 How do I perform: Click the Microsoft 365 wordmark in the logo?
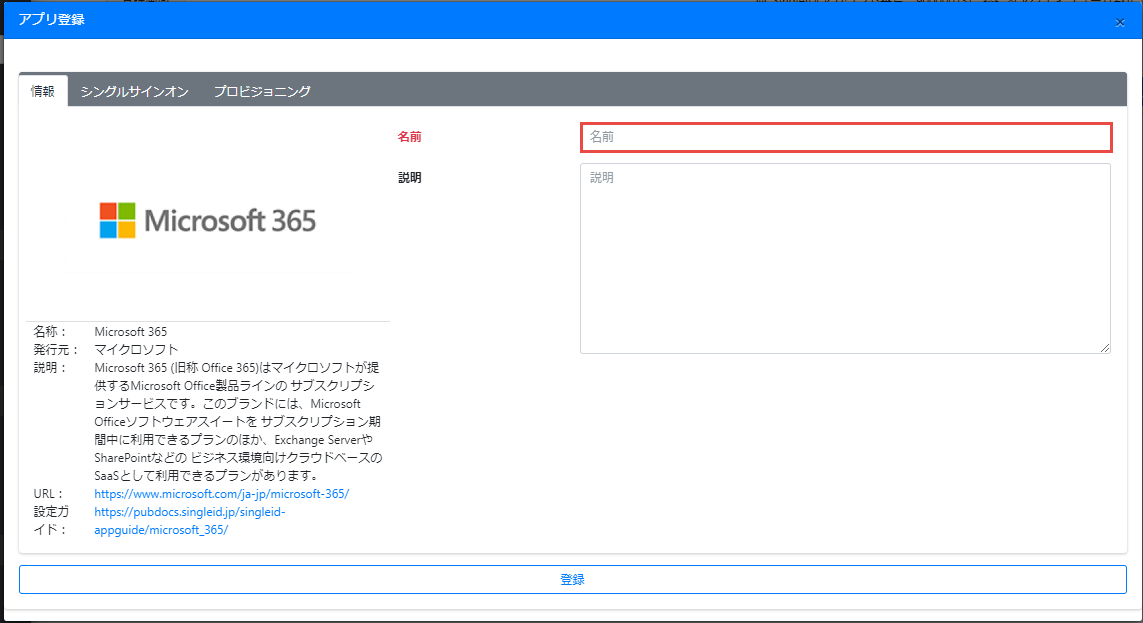tap(231, 221)
